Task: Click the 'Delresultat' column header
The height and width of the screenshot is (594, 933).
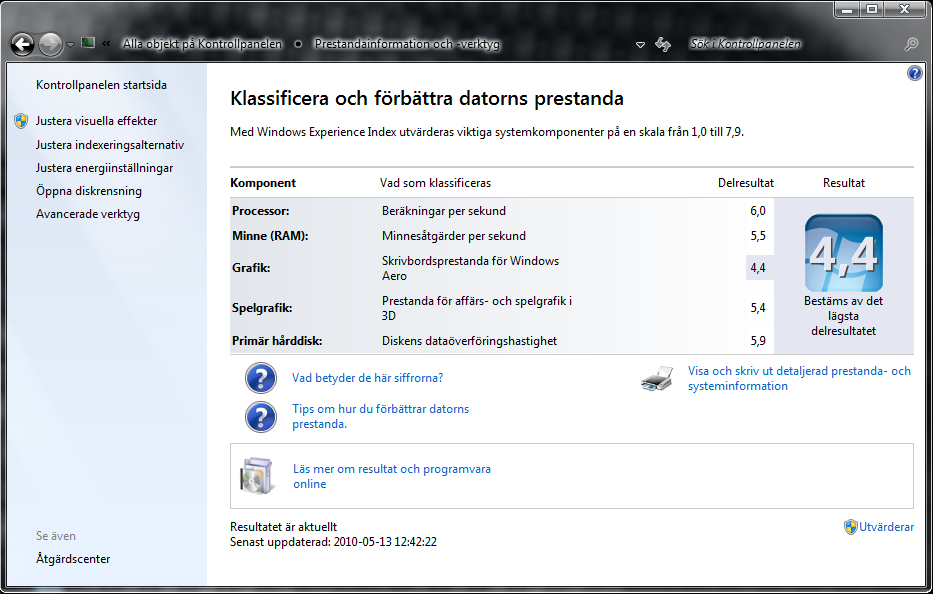Action: click(x=746, y=183)
